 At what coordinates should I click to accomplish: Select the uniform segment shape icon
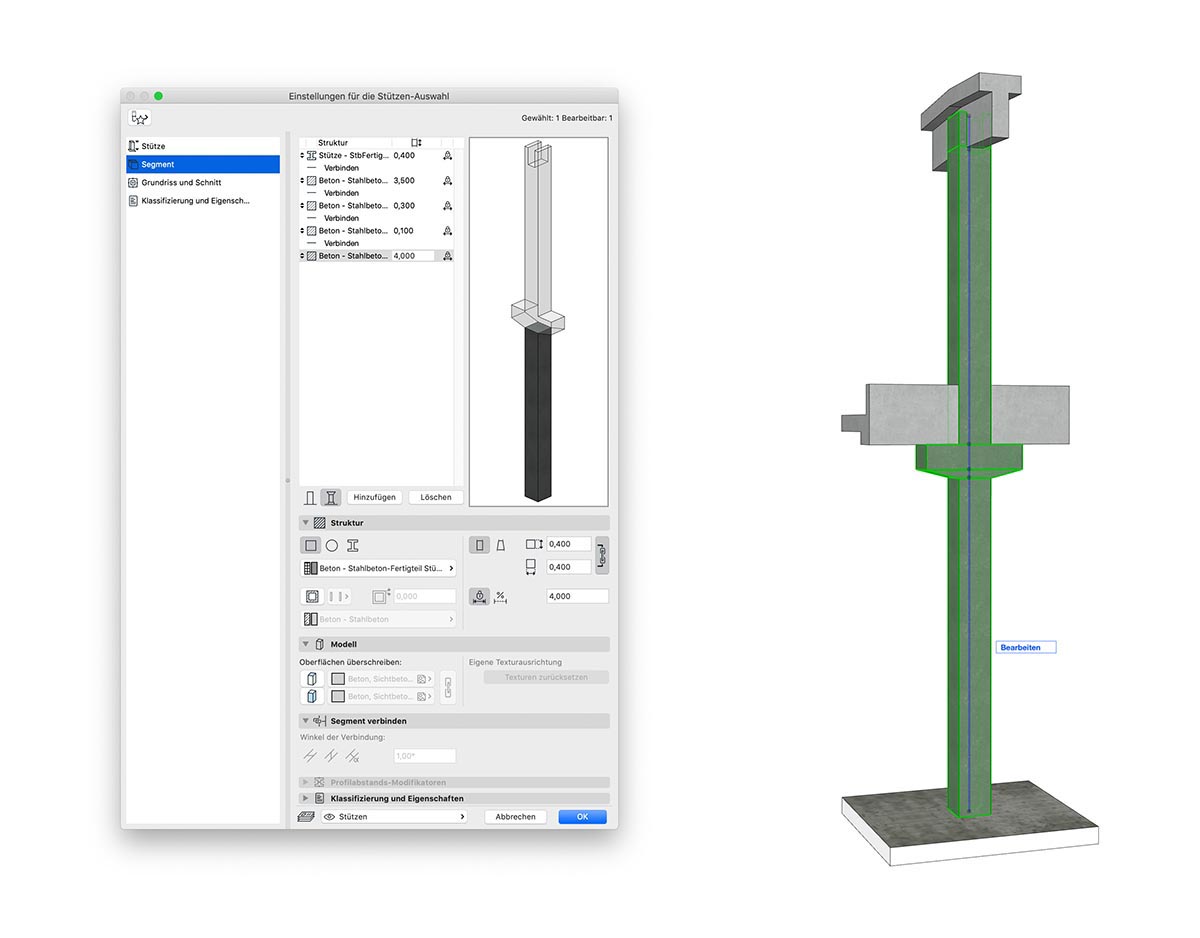[x=480, y=545]
